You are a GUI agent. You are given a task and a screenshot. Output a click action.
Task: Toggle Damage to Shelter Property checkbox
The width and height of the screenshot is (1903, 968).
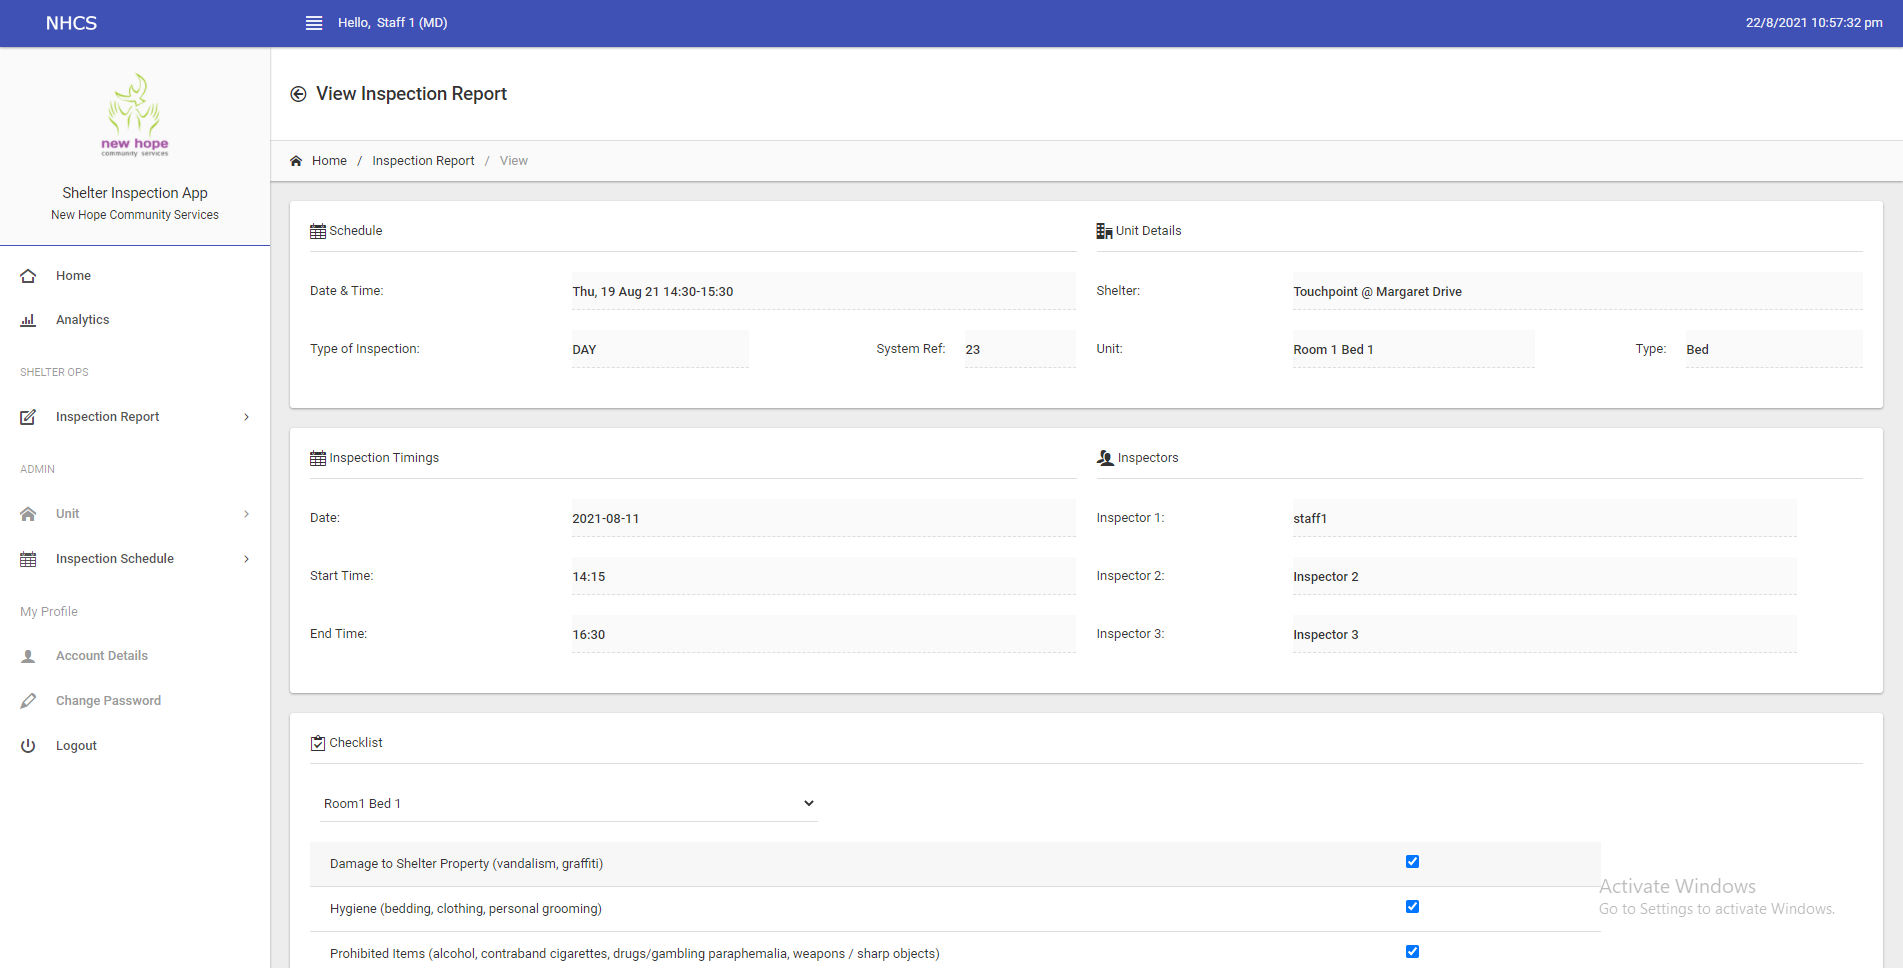pos(1412,862)
